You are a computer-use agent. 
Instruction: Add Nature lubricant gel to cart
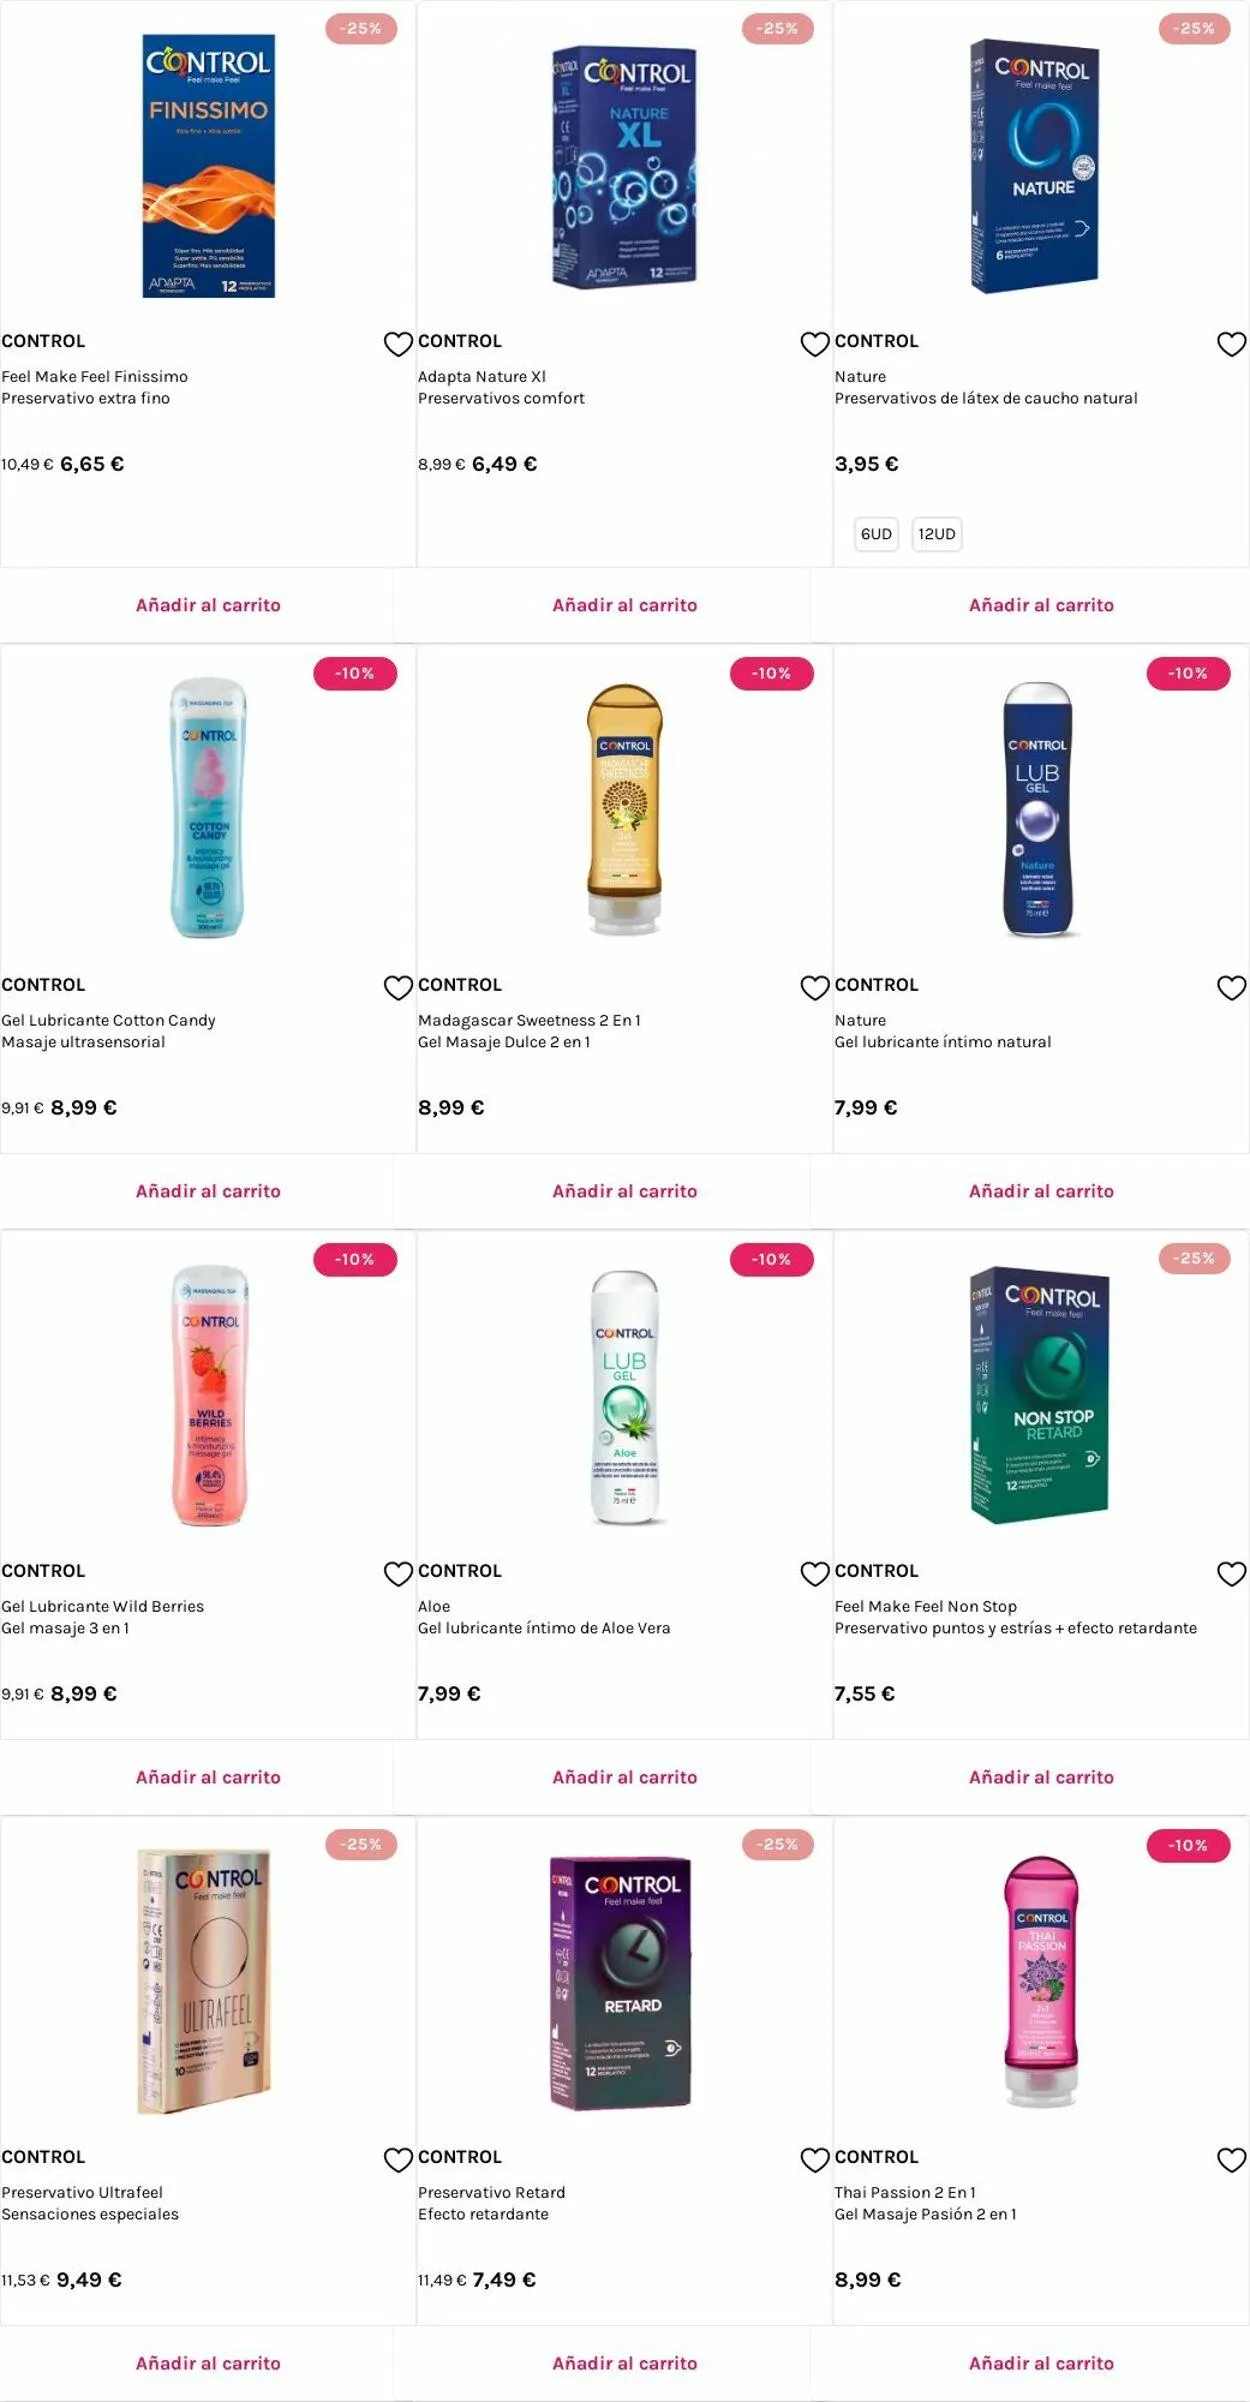tap(1041, 1191)
